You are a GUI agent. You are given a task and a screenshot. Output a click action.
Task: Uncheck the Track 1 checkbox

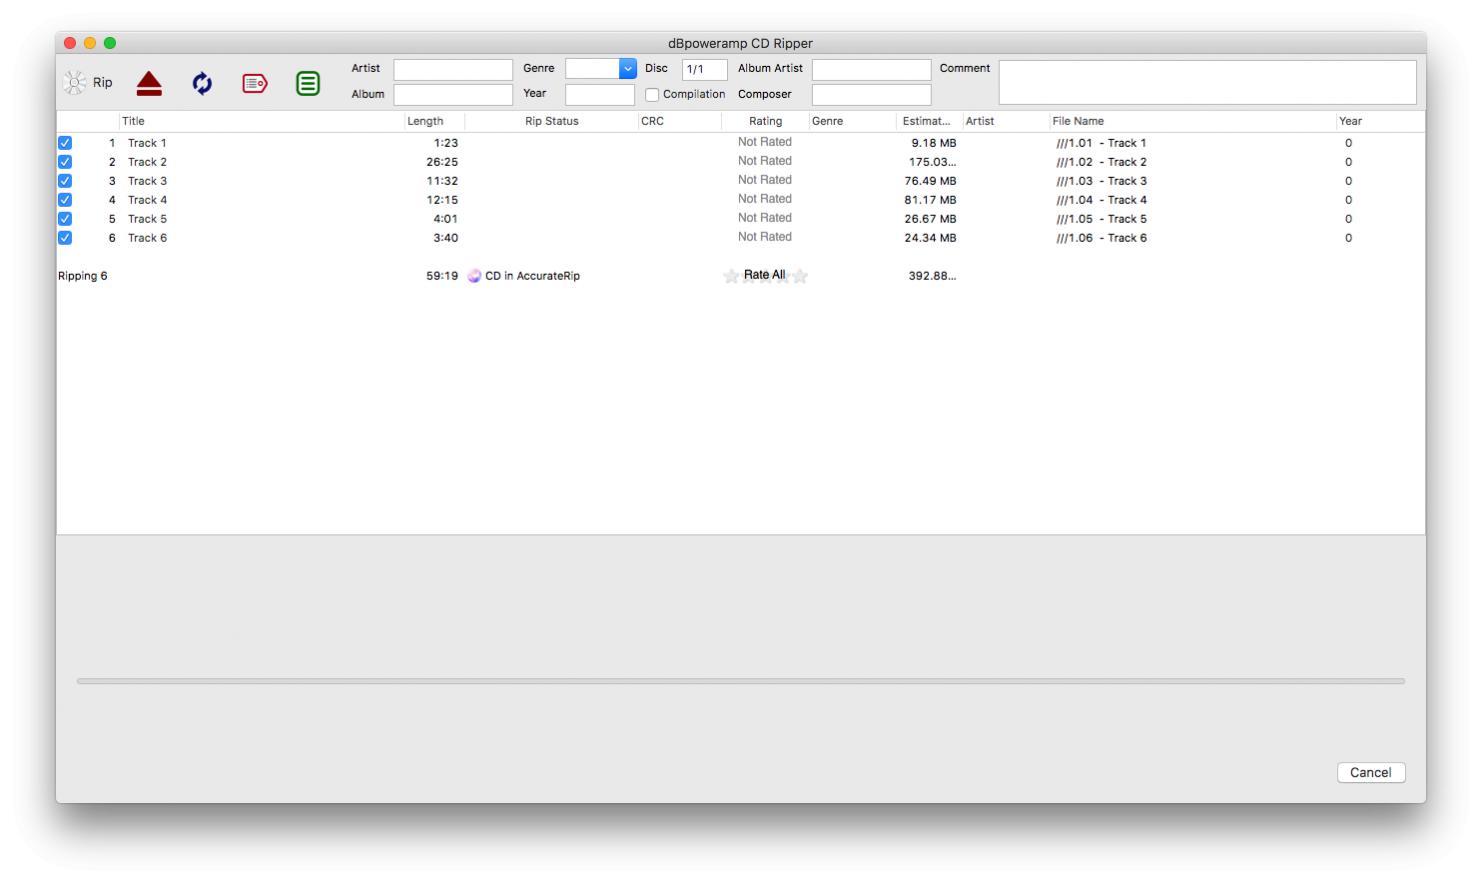65,143
